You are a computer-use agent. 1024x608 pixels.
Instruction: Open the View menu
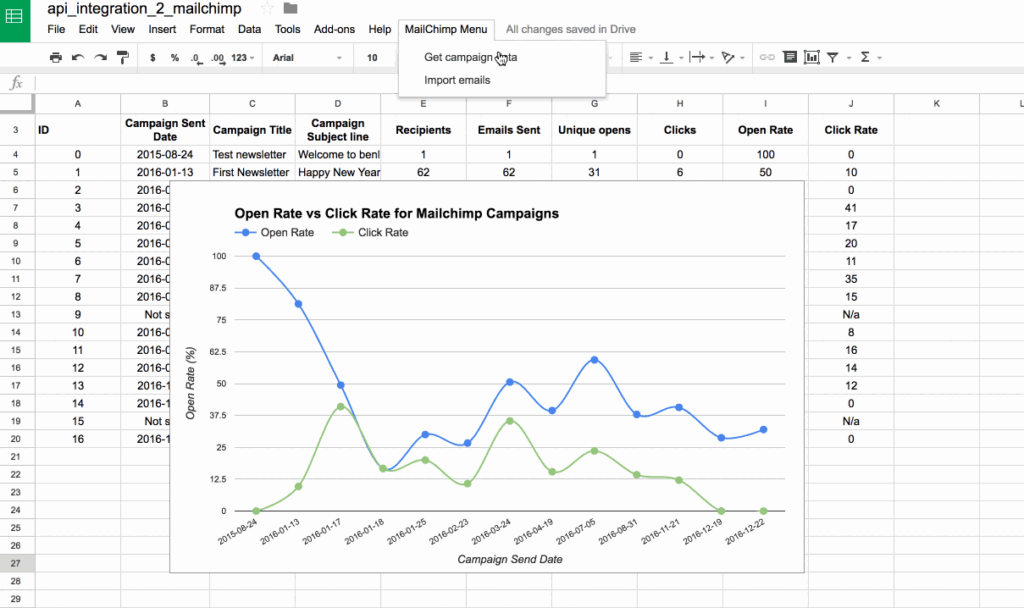click(123, 29)
